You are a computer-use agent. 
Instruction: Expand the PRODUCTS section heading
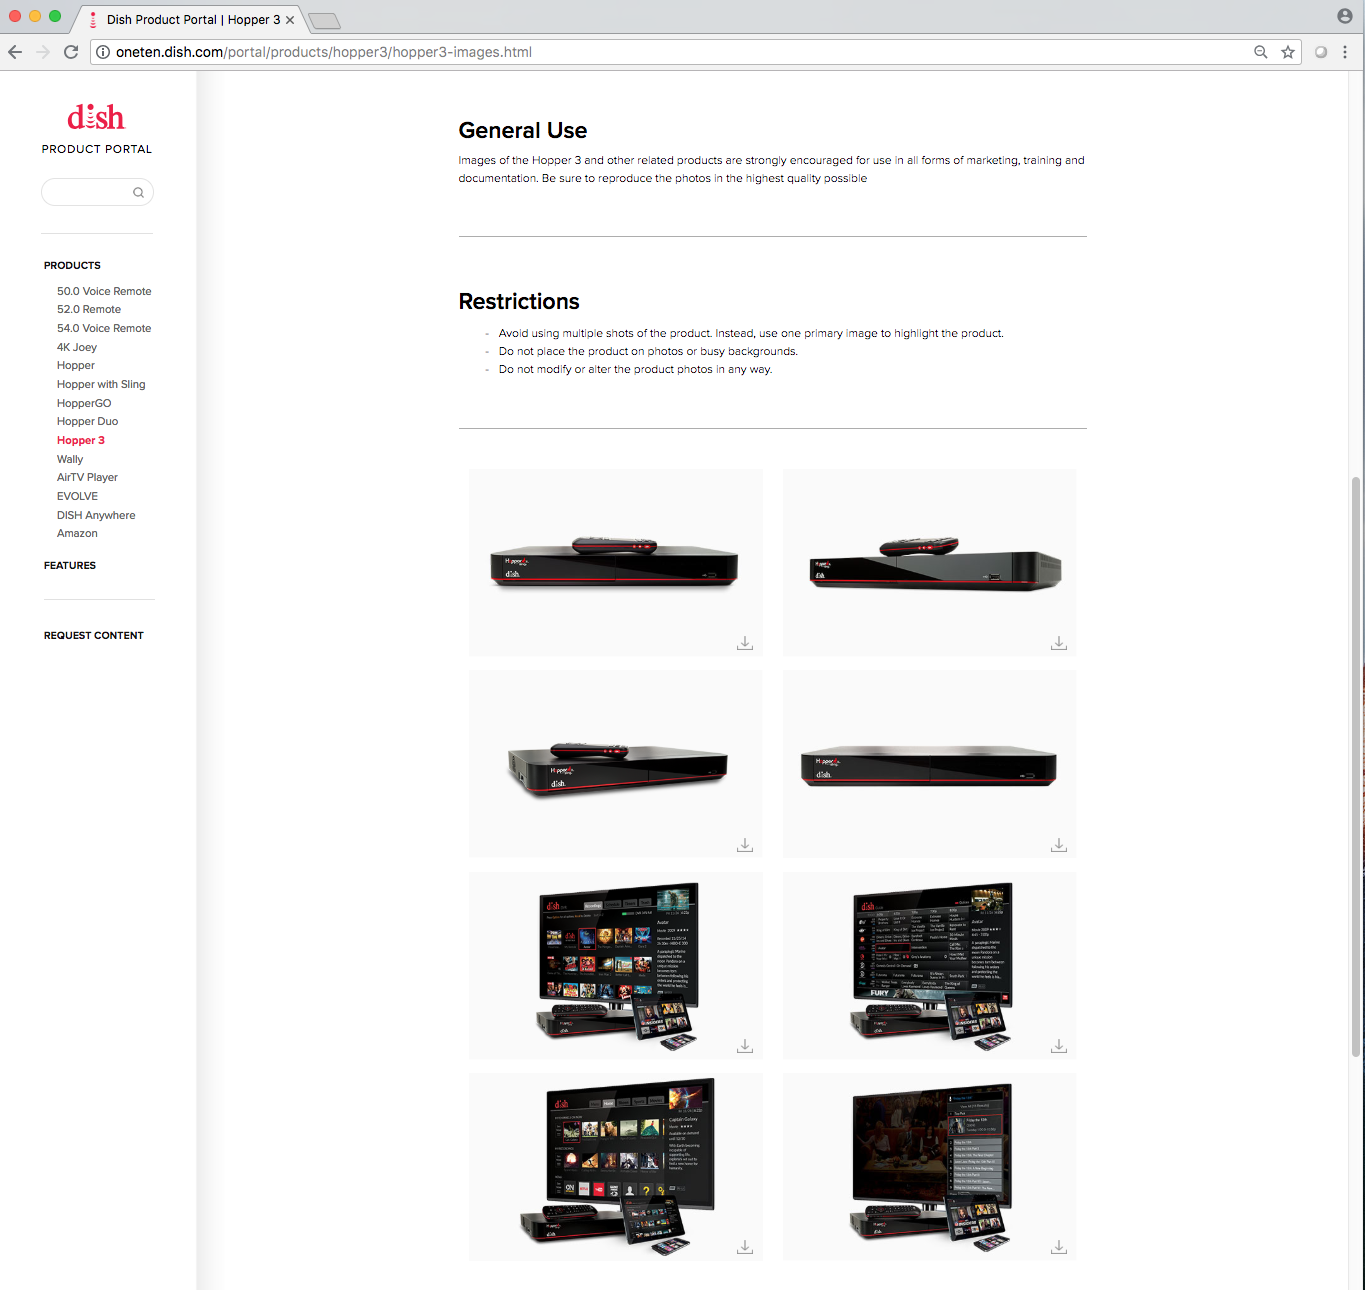click(72, 265)
